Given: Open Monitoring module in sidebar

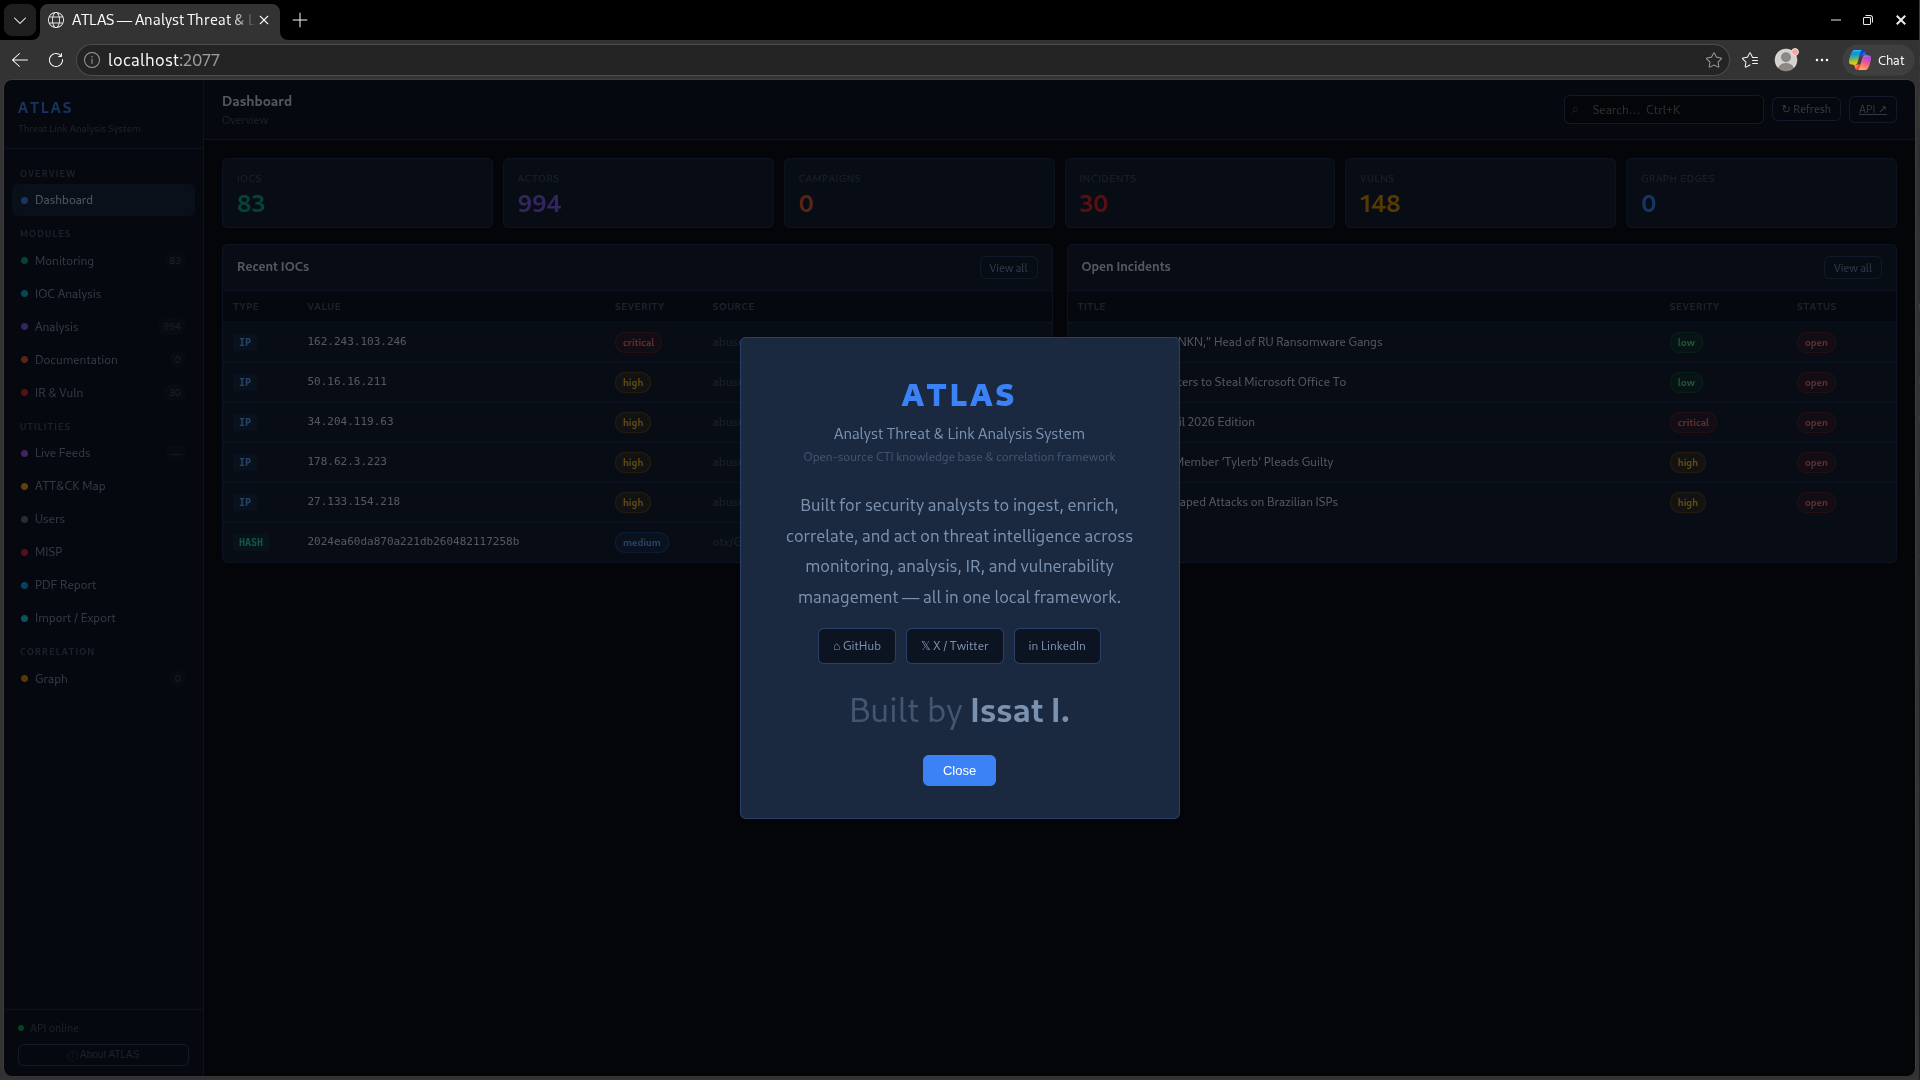Looking at the screenshot, I should click(103, 261).
